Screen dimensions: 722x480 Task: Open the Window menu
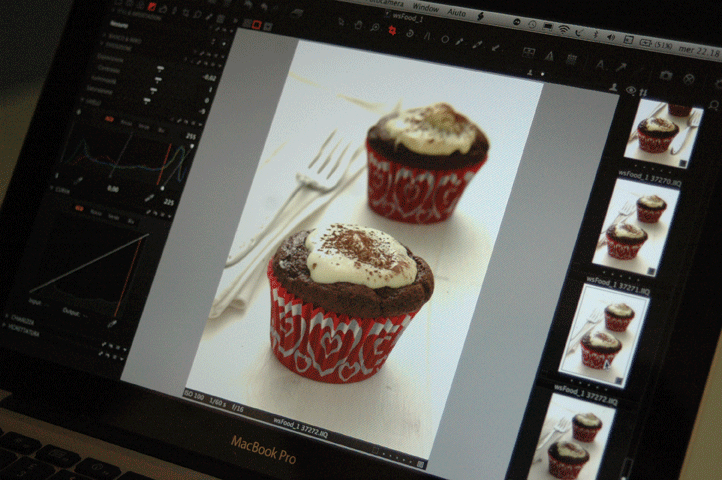[x=425, y=8]
